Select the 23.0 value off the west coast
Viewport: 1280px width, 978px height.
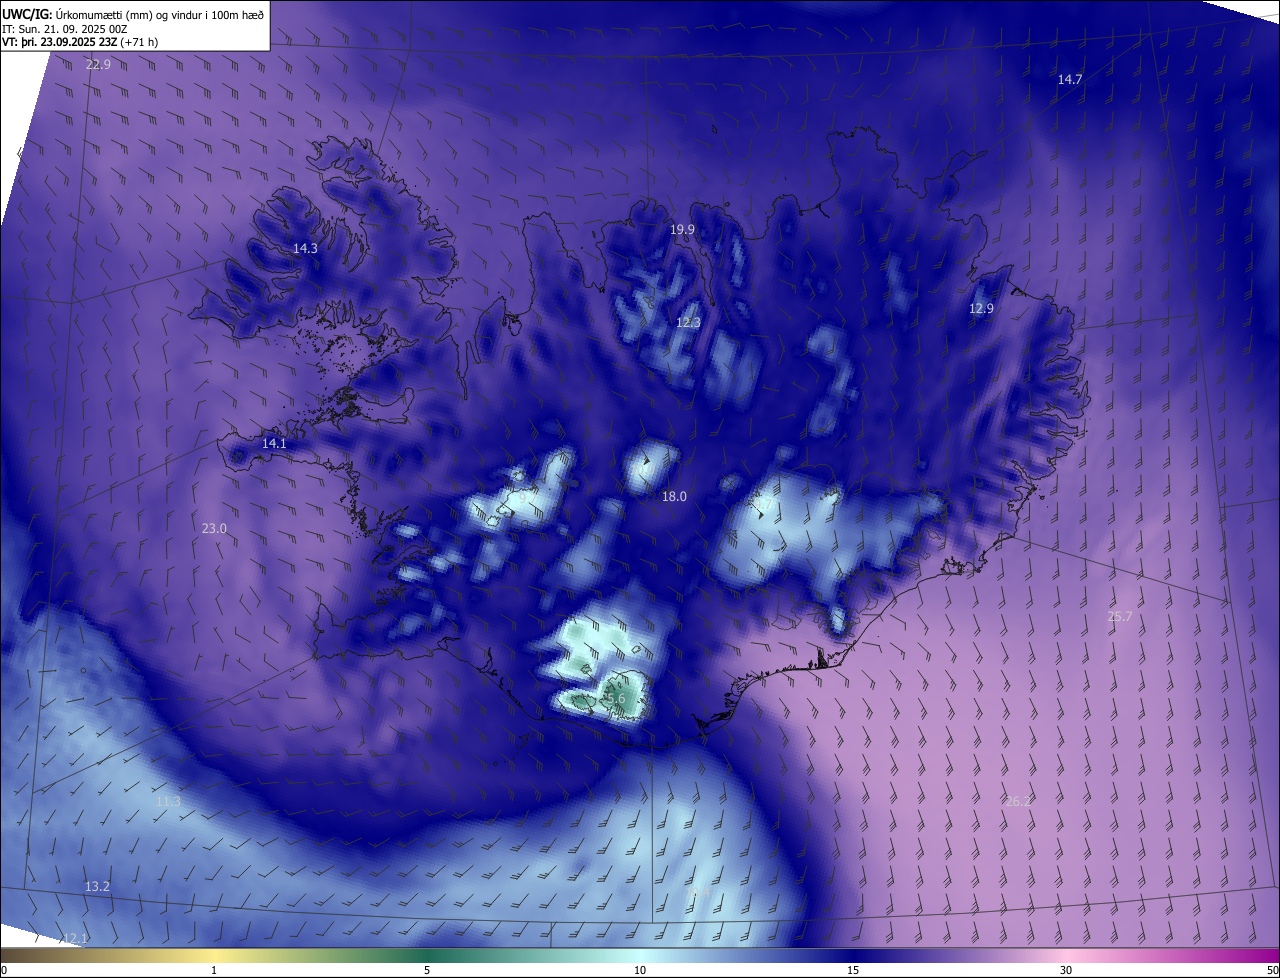click(x=214, y=528)
